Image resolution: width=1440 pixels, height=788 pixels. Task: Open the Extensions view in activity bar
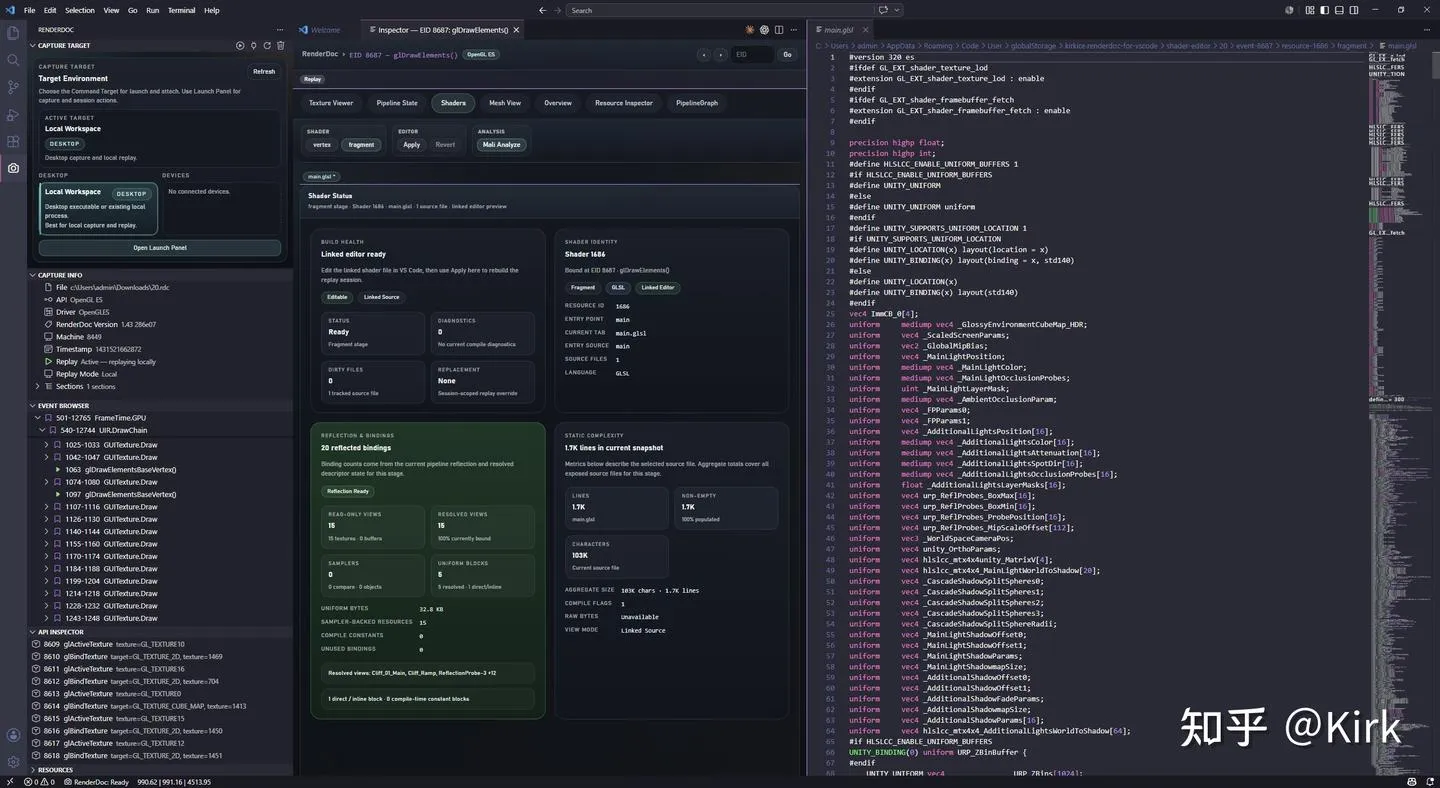[x=13, y=141]
